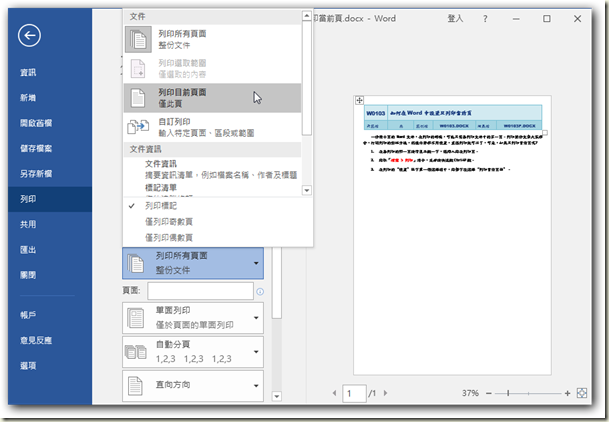Open the Open File tab
609x422 pixels.
click(50, 123)
